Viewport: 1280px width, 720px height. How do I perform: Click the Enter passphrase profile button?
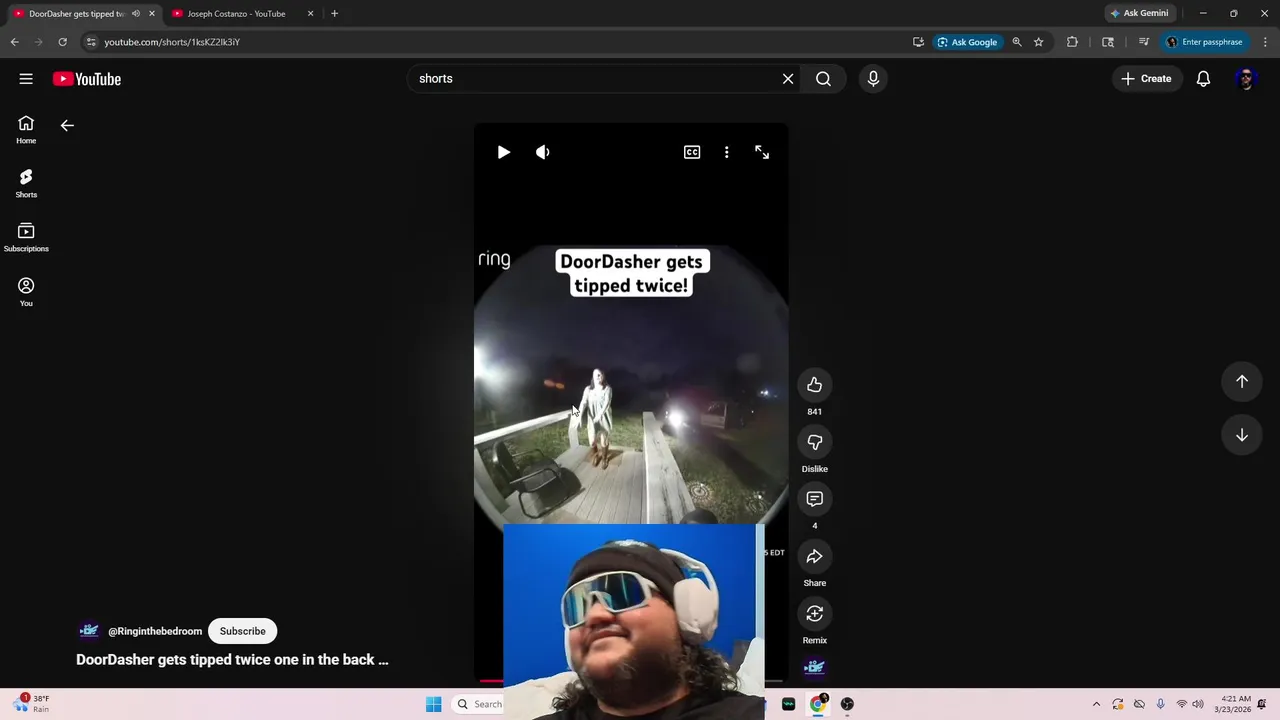[x=1204, y=42]
